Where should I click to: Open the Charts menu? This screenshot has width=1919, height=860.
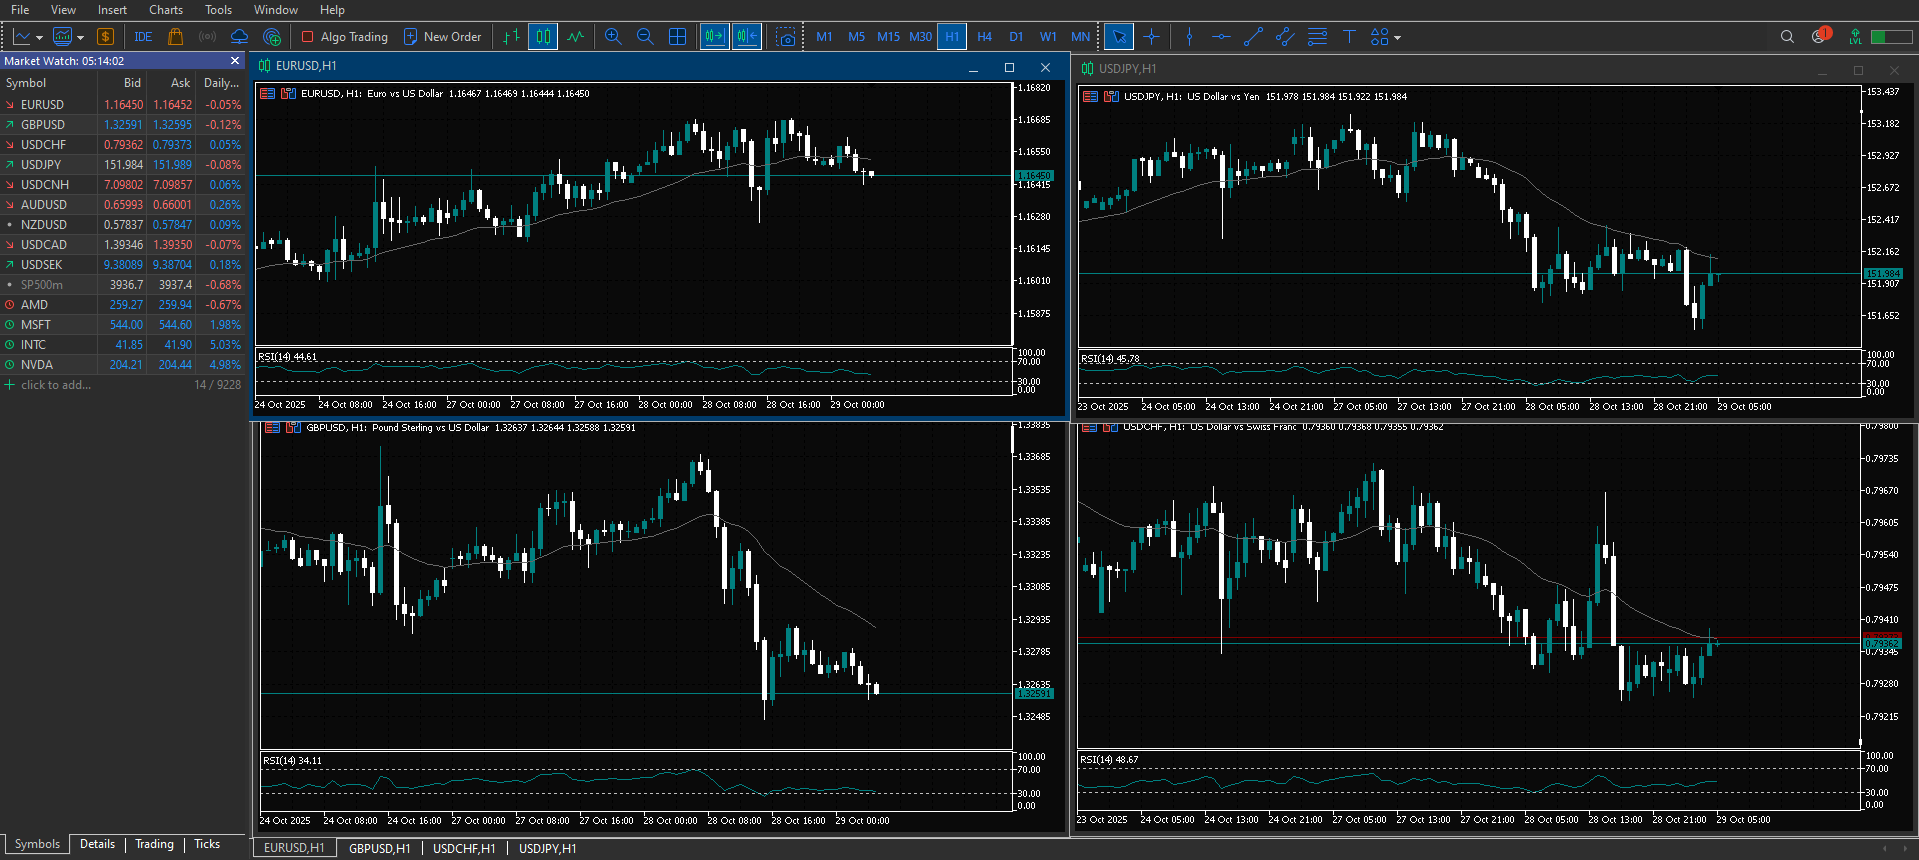[166, 10]
